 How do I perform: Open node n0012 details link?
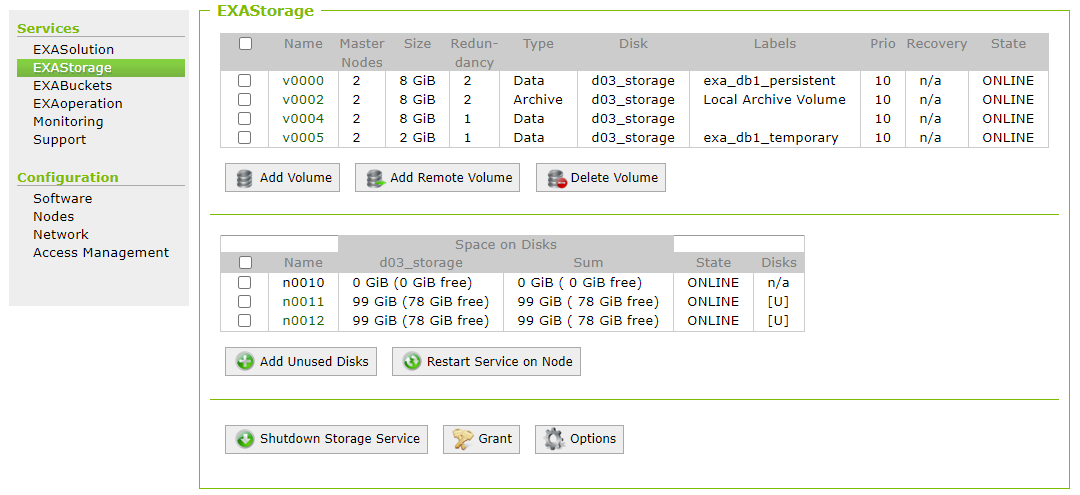click(303, 321)
